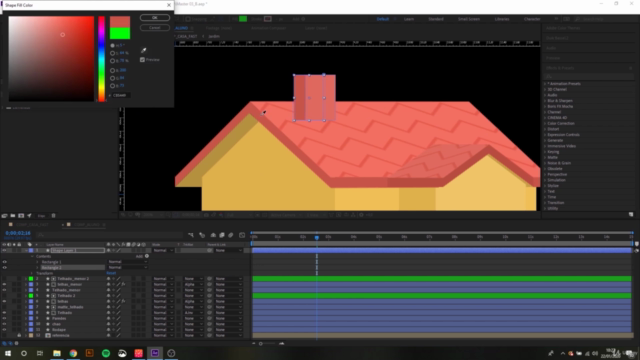The height and width of the screenshot is (360, 640).
Task: Open Spotify from the taskbar
Action: [x=106, y=353]
